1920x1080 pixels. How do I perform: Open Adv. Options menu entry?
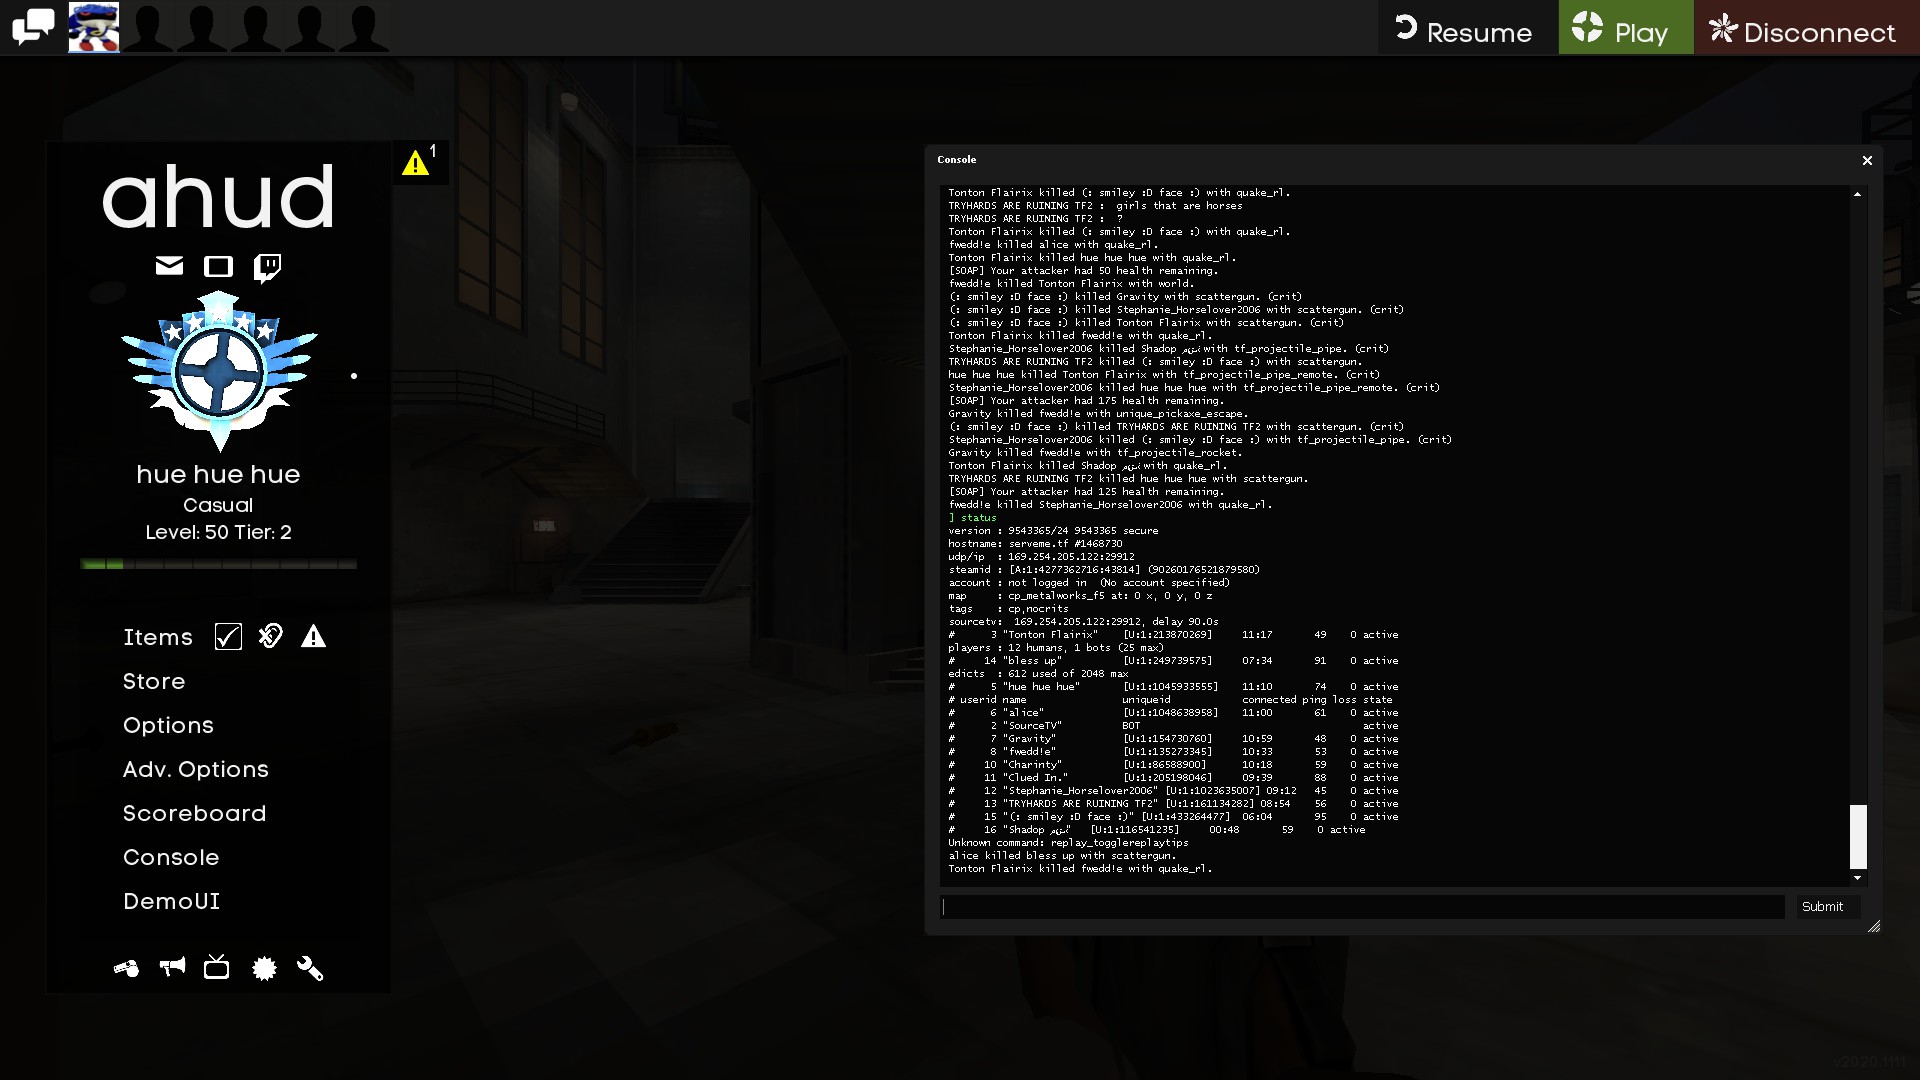tap(196, 769)
